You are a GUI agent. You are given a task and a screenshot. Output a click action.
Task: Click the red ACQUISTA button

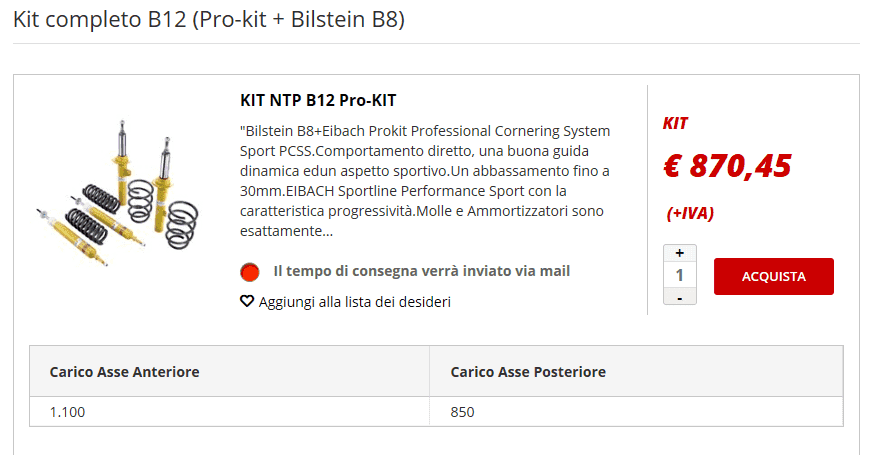pos(773,277)
